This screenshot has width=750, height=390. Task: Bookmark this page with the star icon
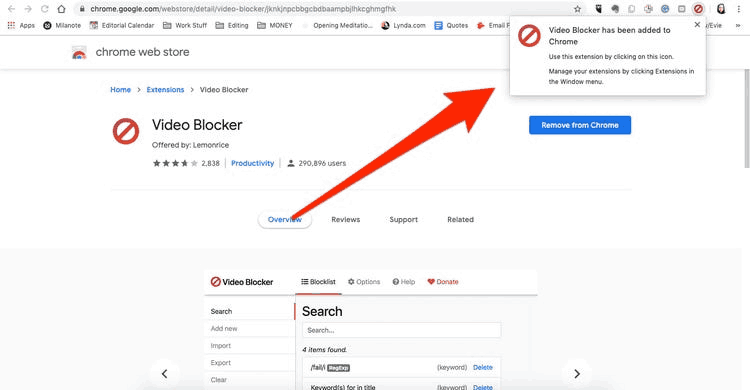[x=577, y=9]
